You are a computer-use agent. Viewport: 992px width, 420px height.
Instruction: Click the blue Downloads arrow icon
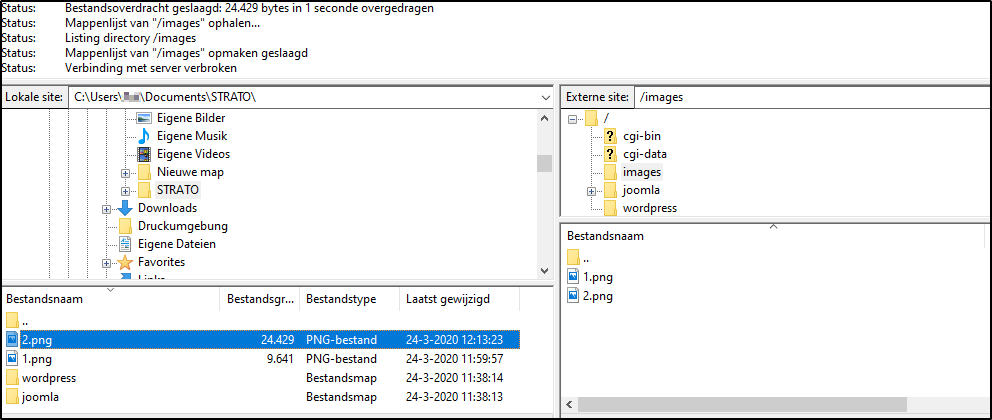pyautogui.click(x=125, y=208)
